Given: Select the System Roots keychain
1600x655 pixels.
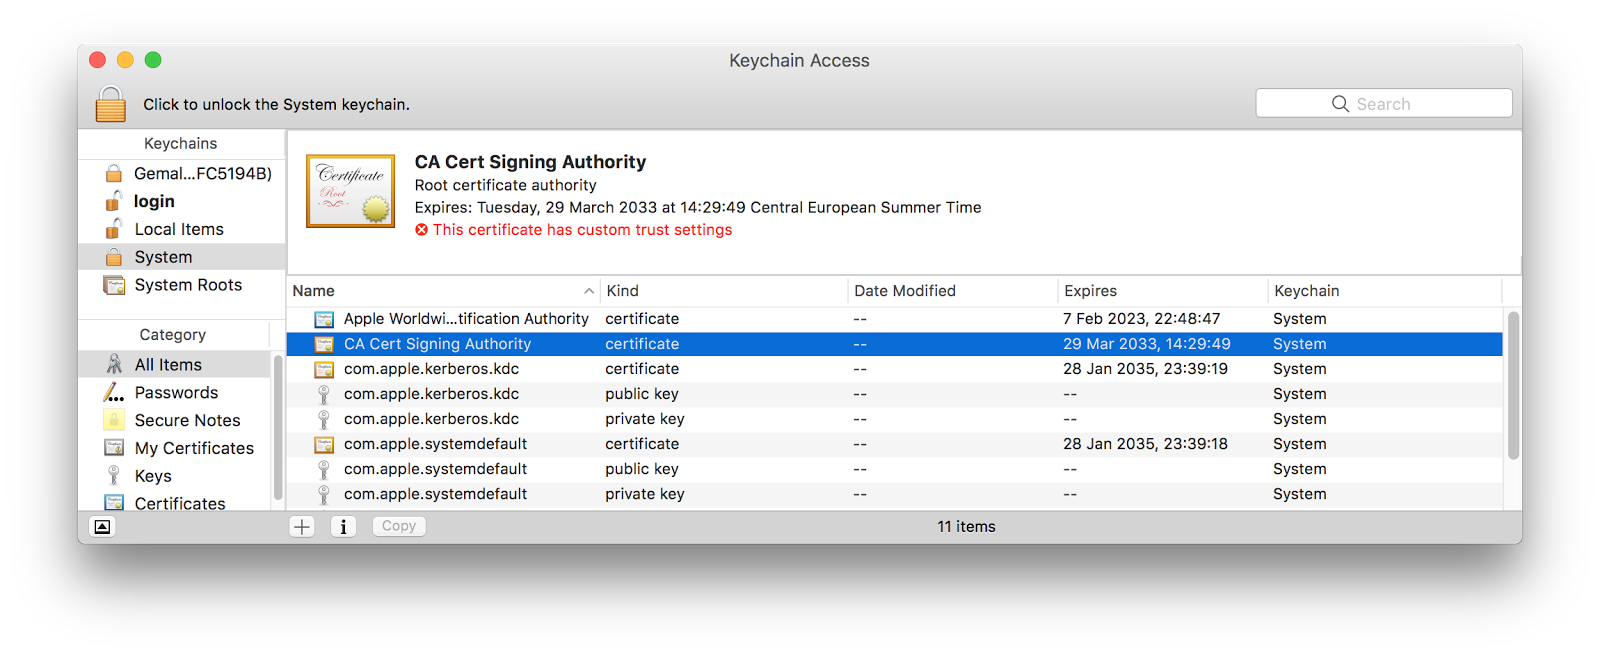Looking at the screenshot, I should click(188, 285).
